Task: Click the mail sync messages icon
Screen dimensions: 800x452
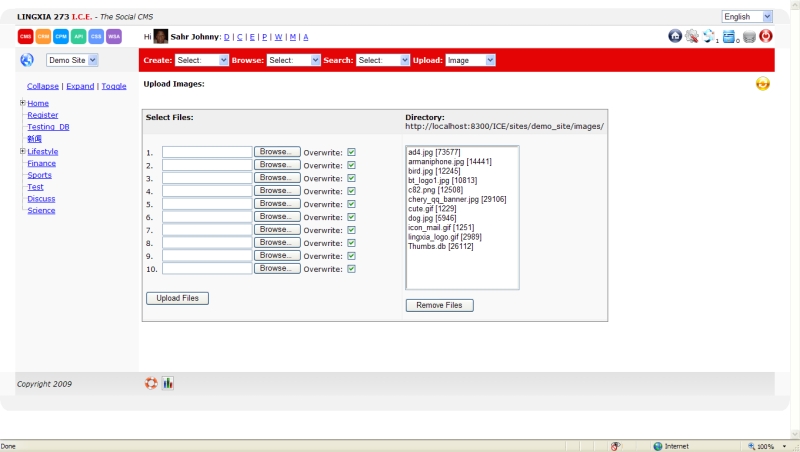Action: 709,36
